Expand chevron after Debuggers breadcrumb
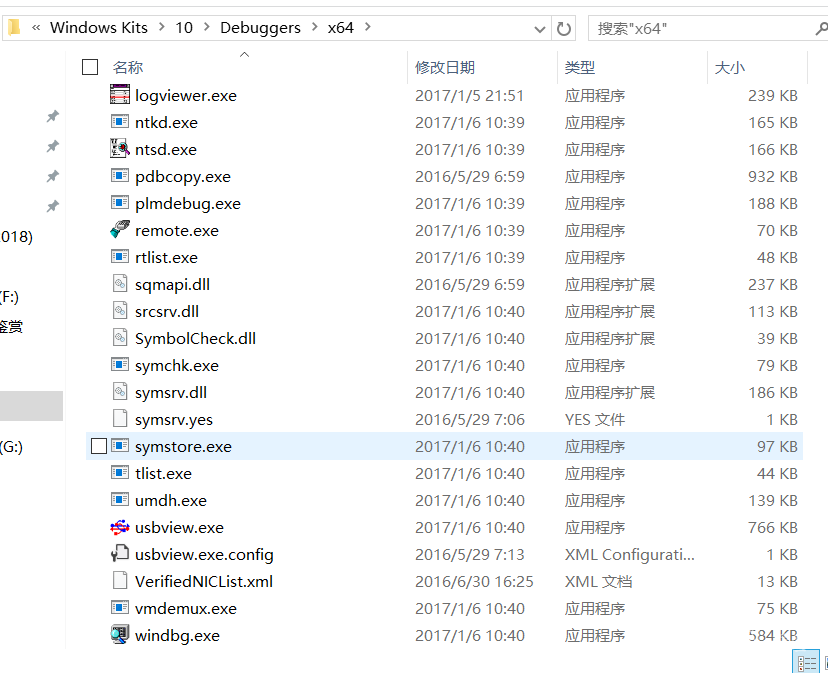Viewport: 828px width, 673px height. coord(315,27)
